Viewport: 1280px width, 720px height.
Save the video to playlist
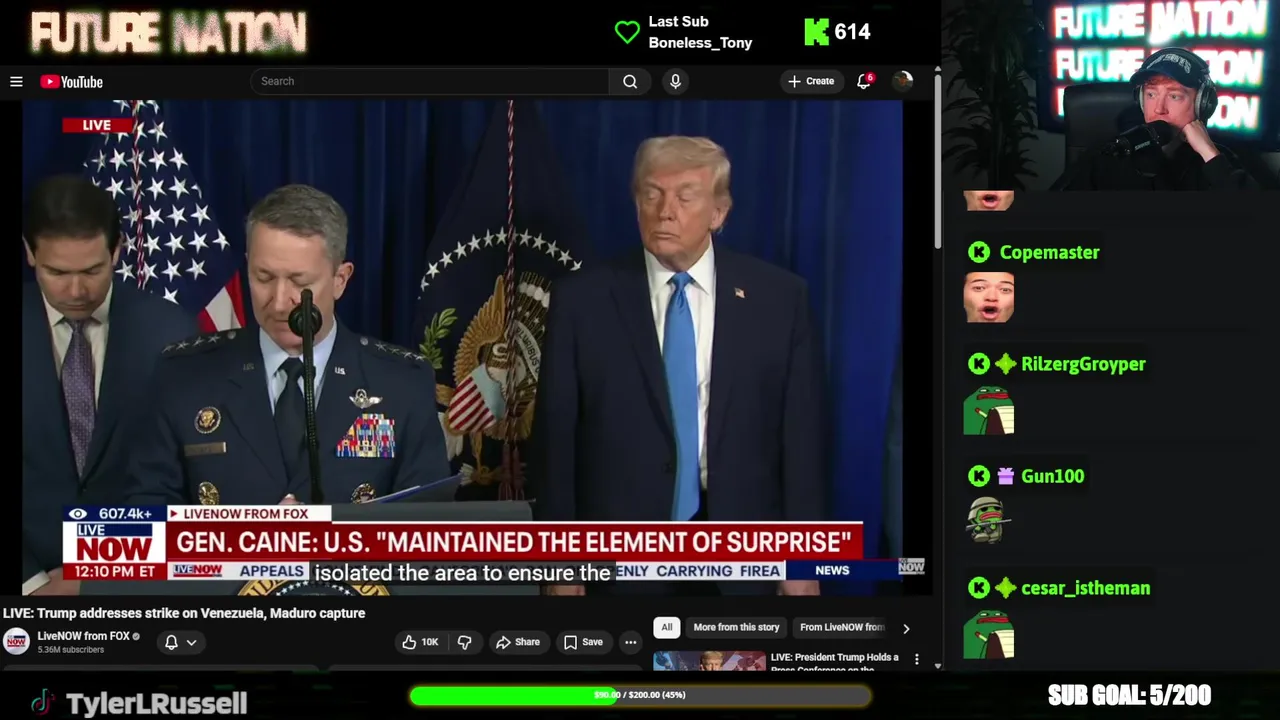point(583,642)
